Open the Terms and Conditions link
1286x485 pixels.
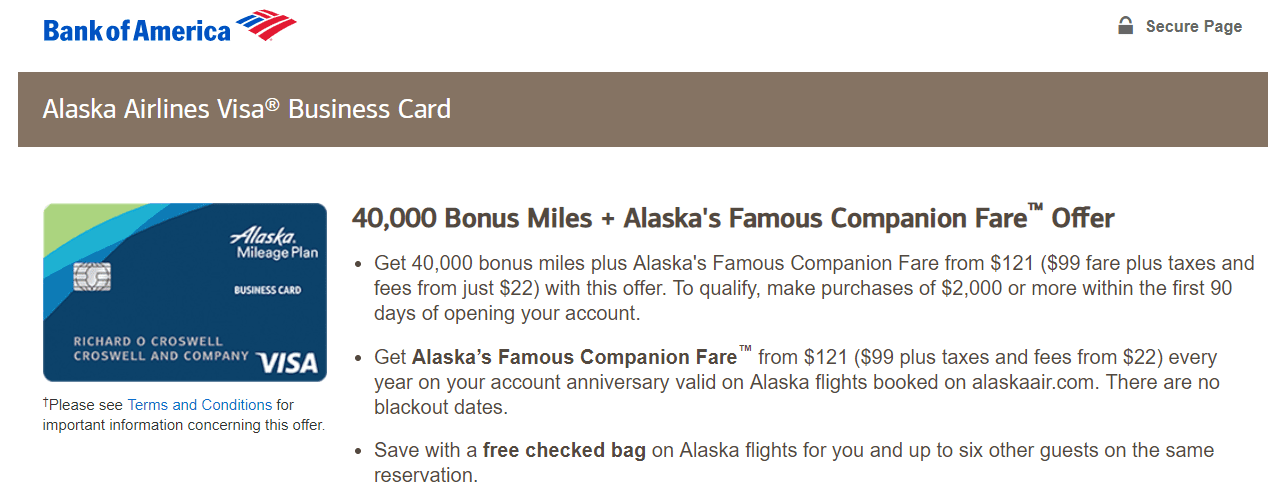tap(200, 405)
